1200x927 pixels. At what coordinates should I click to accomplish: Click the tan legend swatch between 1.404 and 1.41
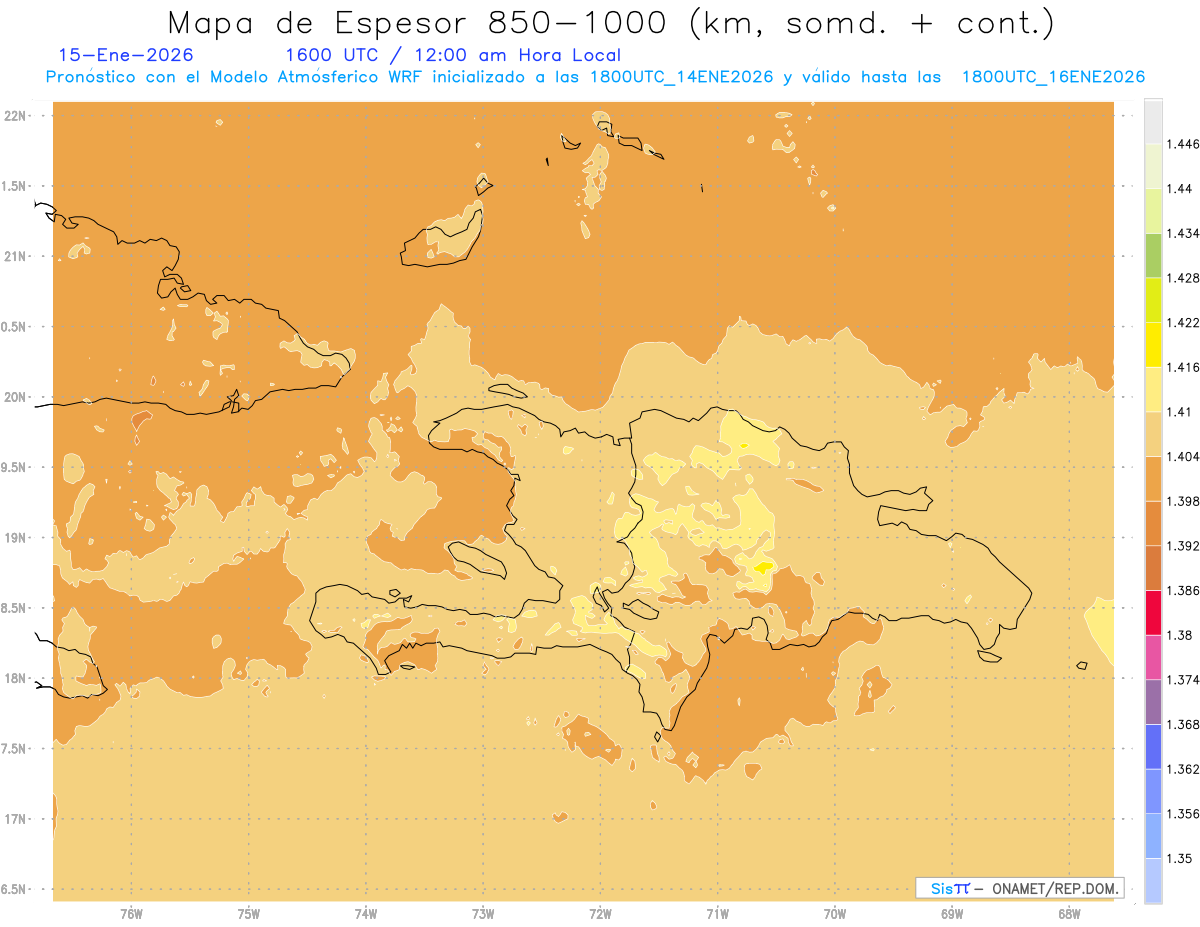pyautogui.click(x=1153, y=434)
